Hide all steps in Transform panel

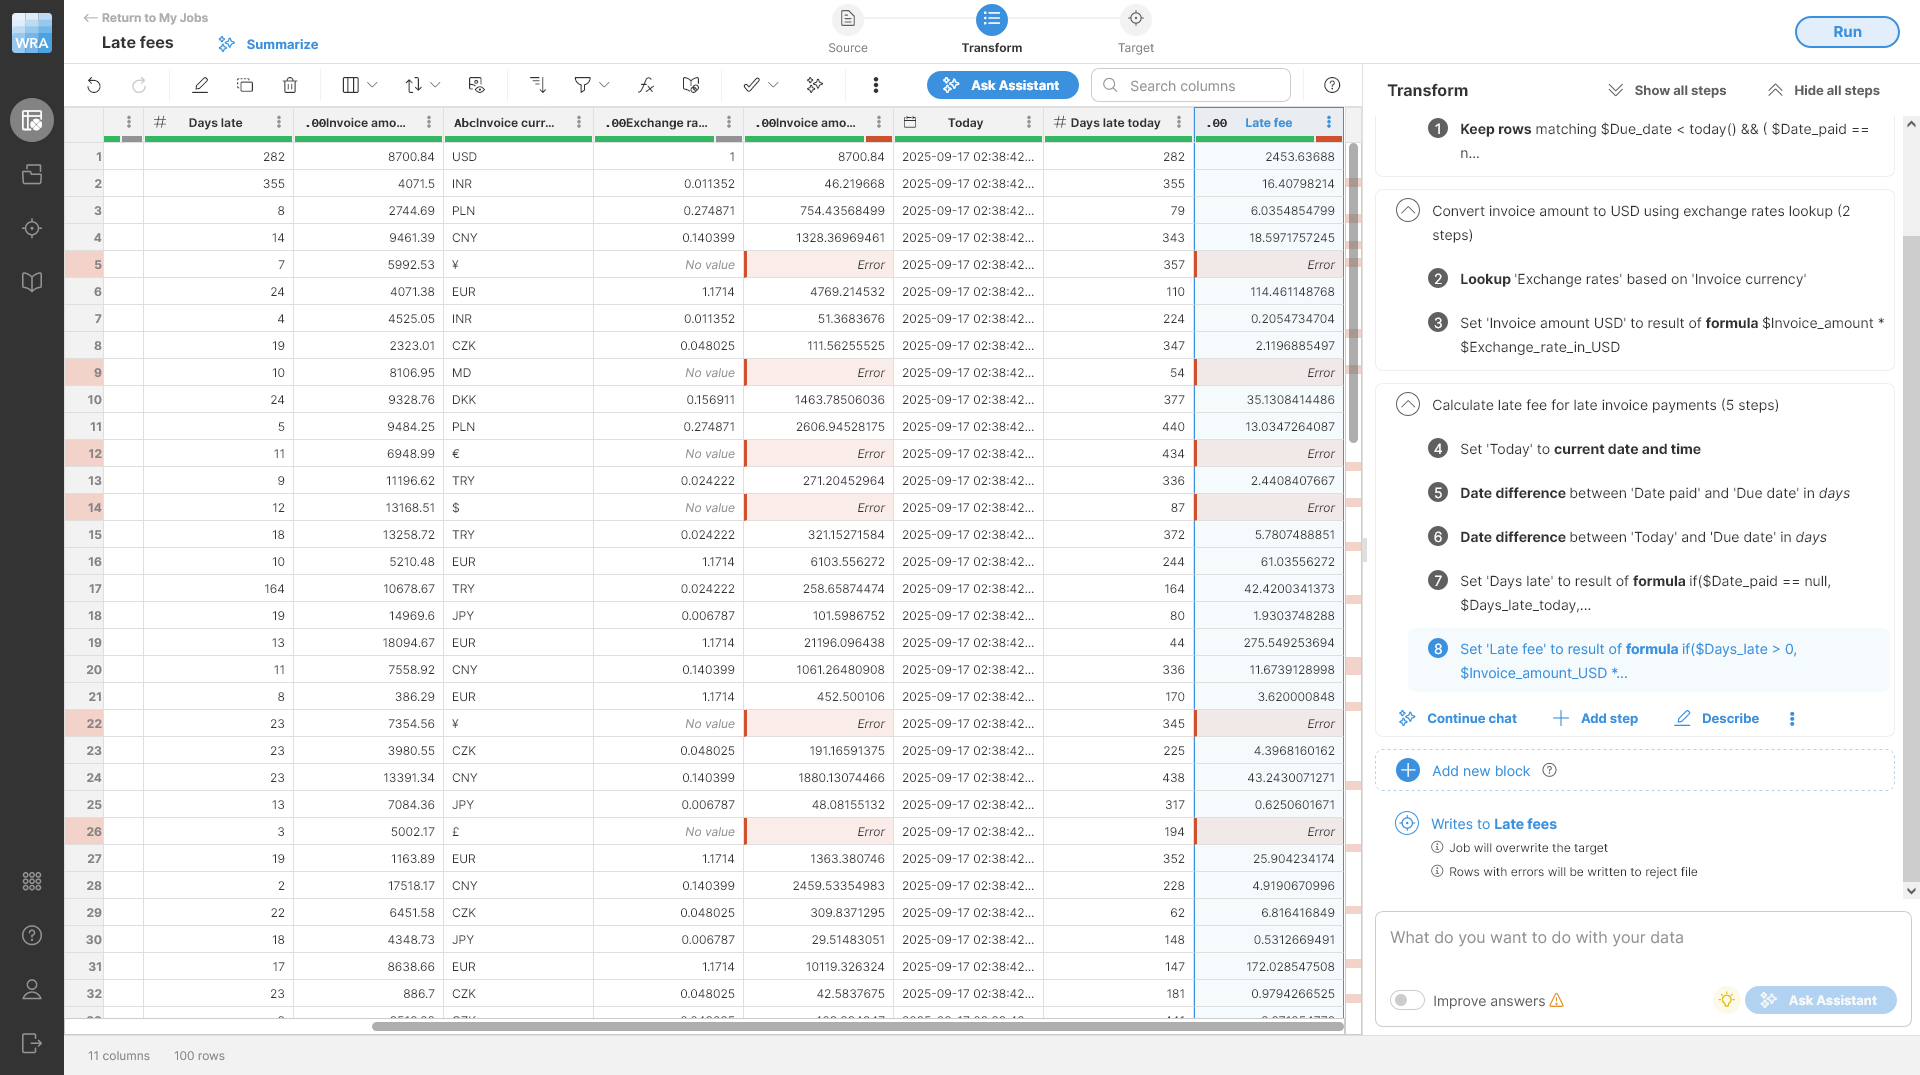1824,91
